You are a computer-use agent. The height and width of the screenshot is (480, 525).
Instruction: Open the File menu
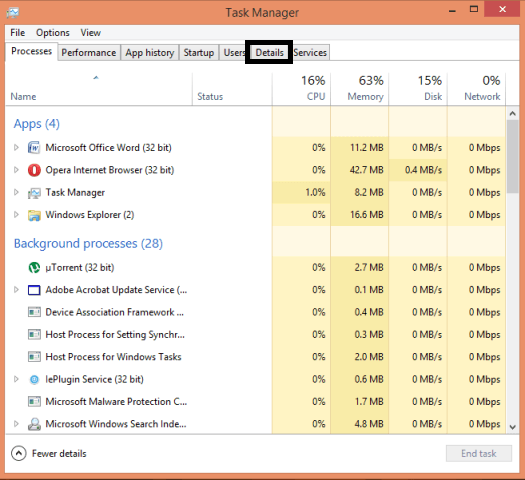[17, 33]
